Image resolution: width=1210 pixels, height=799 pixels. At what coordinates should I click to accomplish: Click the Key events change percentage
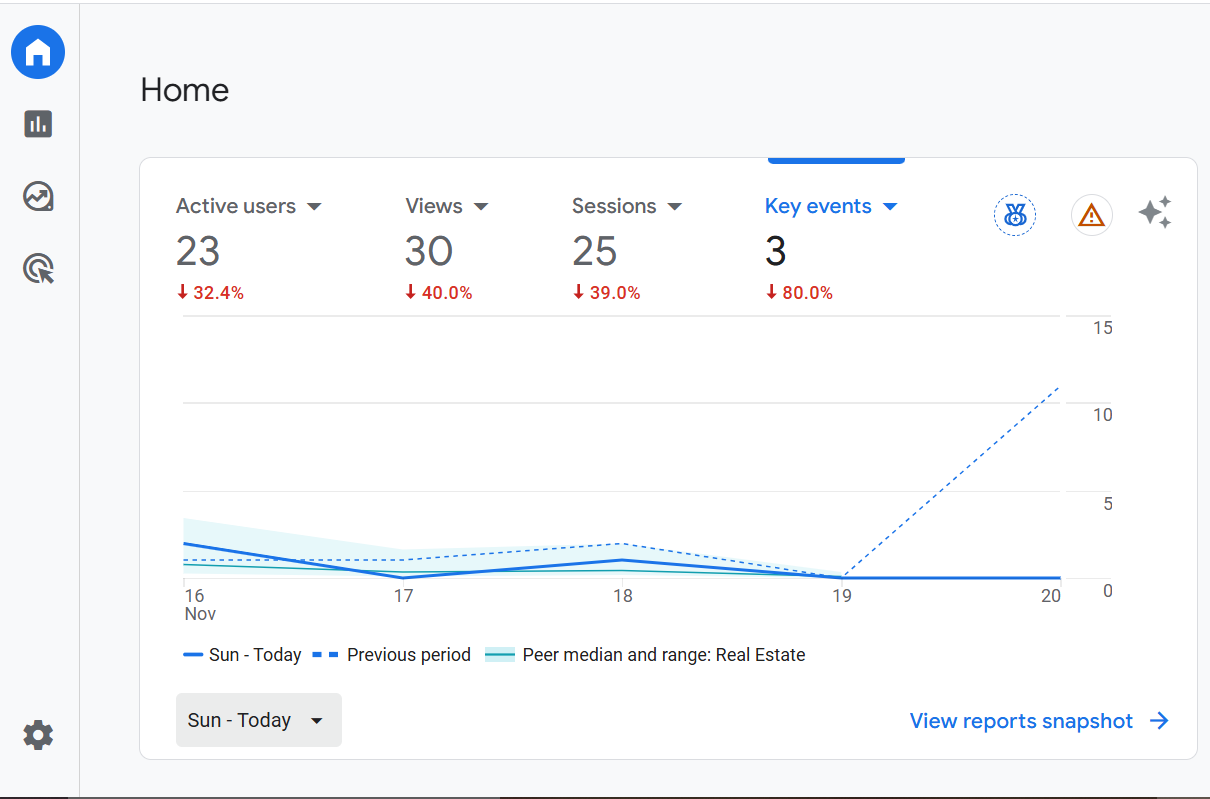[x=799, y=292]
